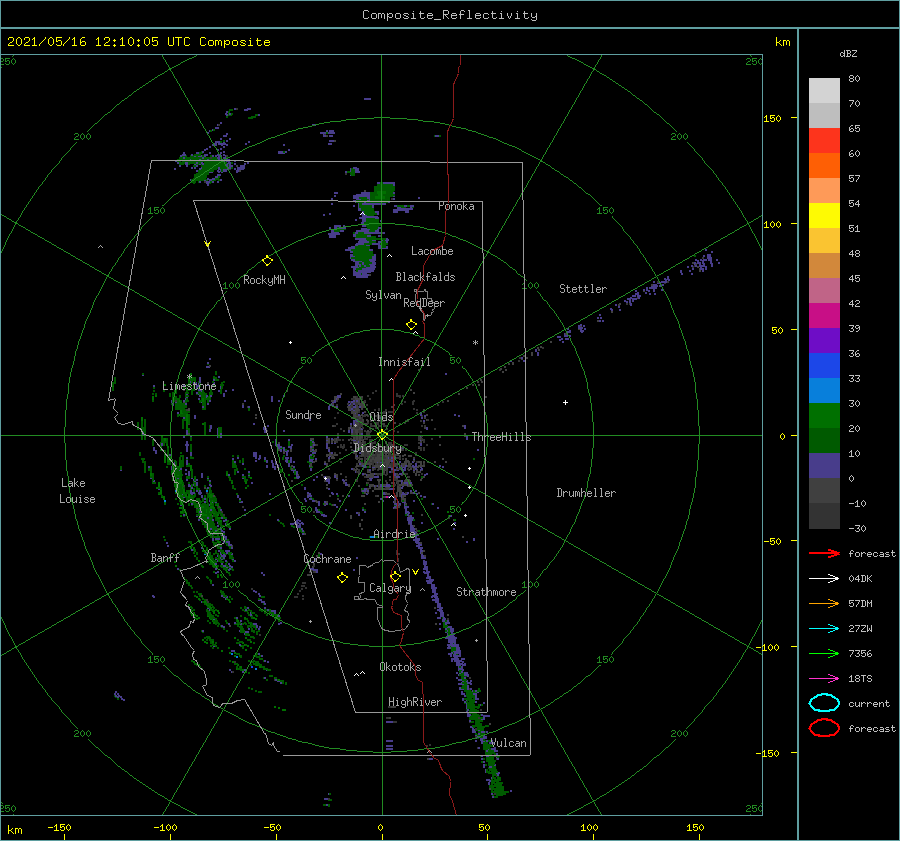Click the magenta 42-39 dBZ swatch
900x841 pixels.
click(824, 316)
